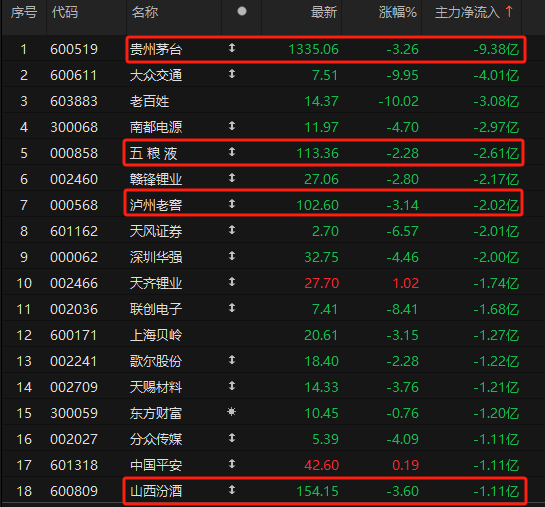Click the up-down marker icon in 大众交通 row
This screenshot has width=545, height=507.
[x=232, y=74]
